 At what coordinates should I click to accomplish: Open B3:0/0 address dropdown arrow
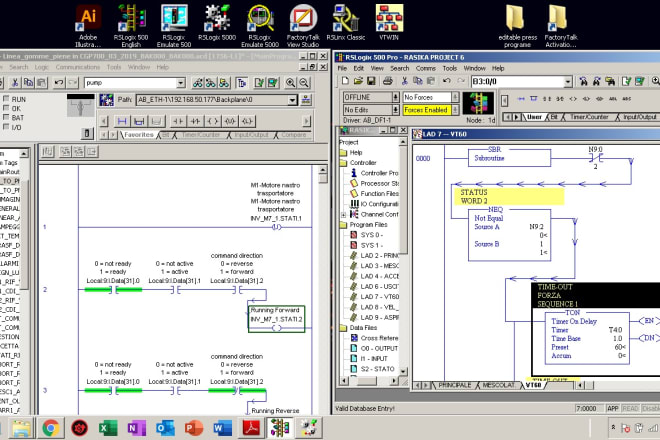(x=568, y=81)
